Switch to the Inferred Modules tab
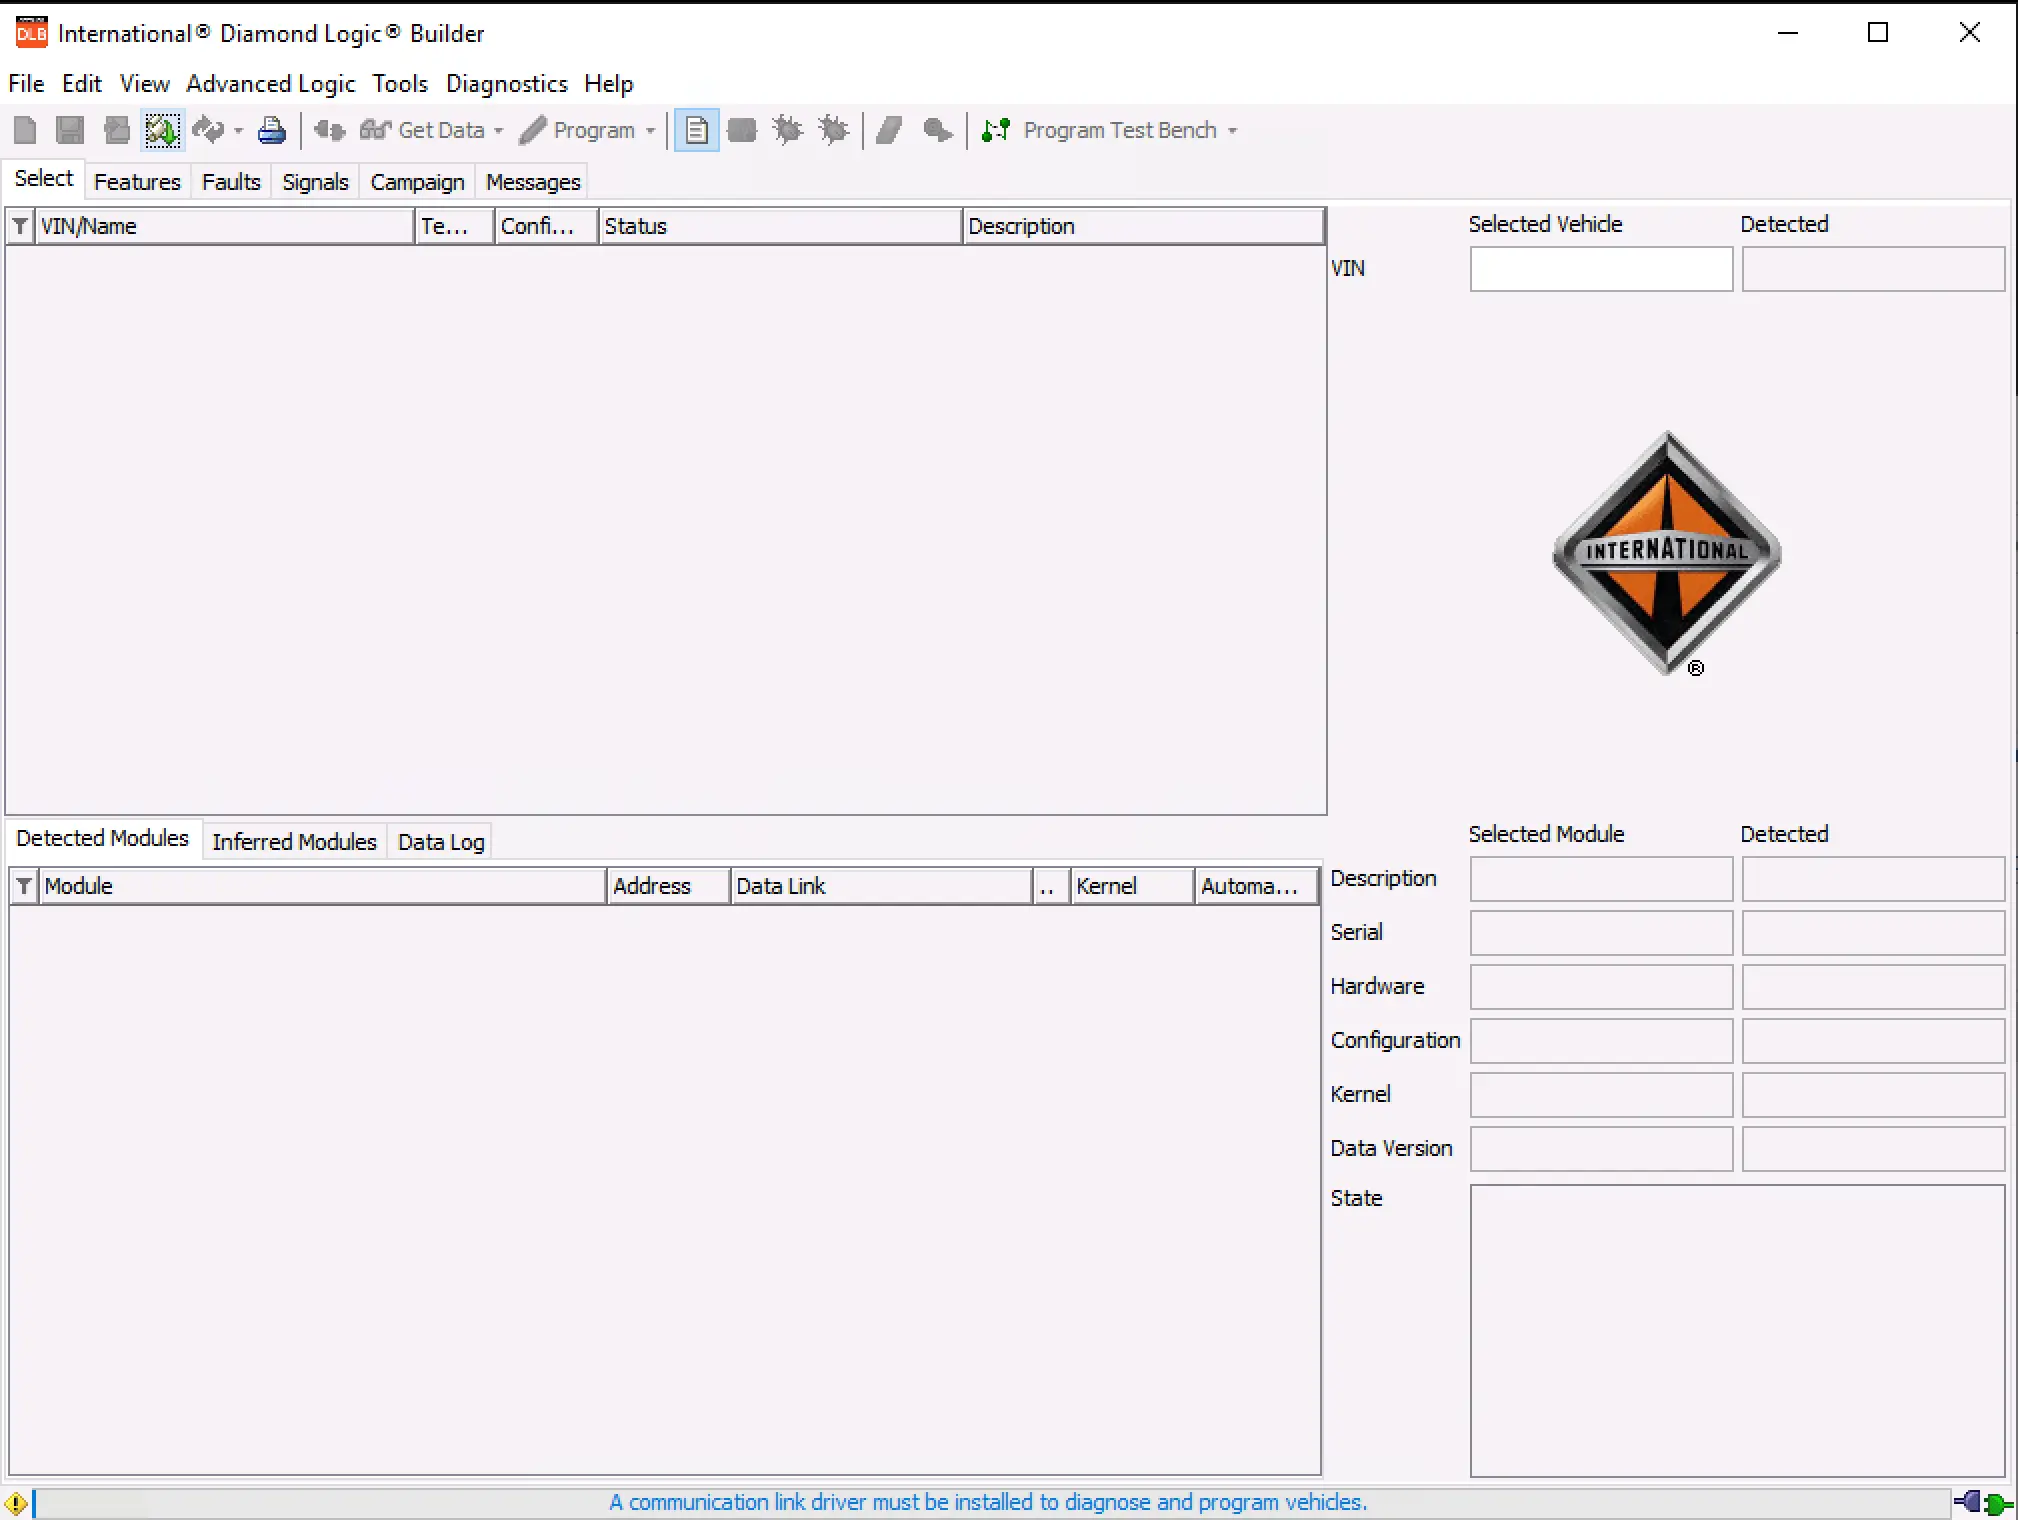 (294, 842)
